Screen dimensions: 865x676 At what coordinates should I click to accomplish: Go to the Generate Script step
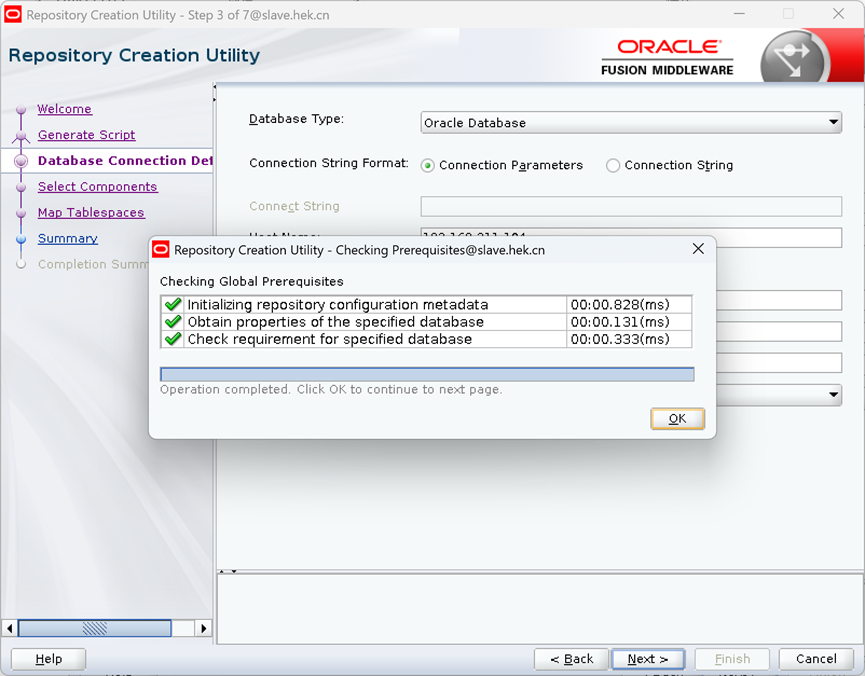pyautogui.click(x=87, y=135)
